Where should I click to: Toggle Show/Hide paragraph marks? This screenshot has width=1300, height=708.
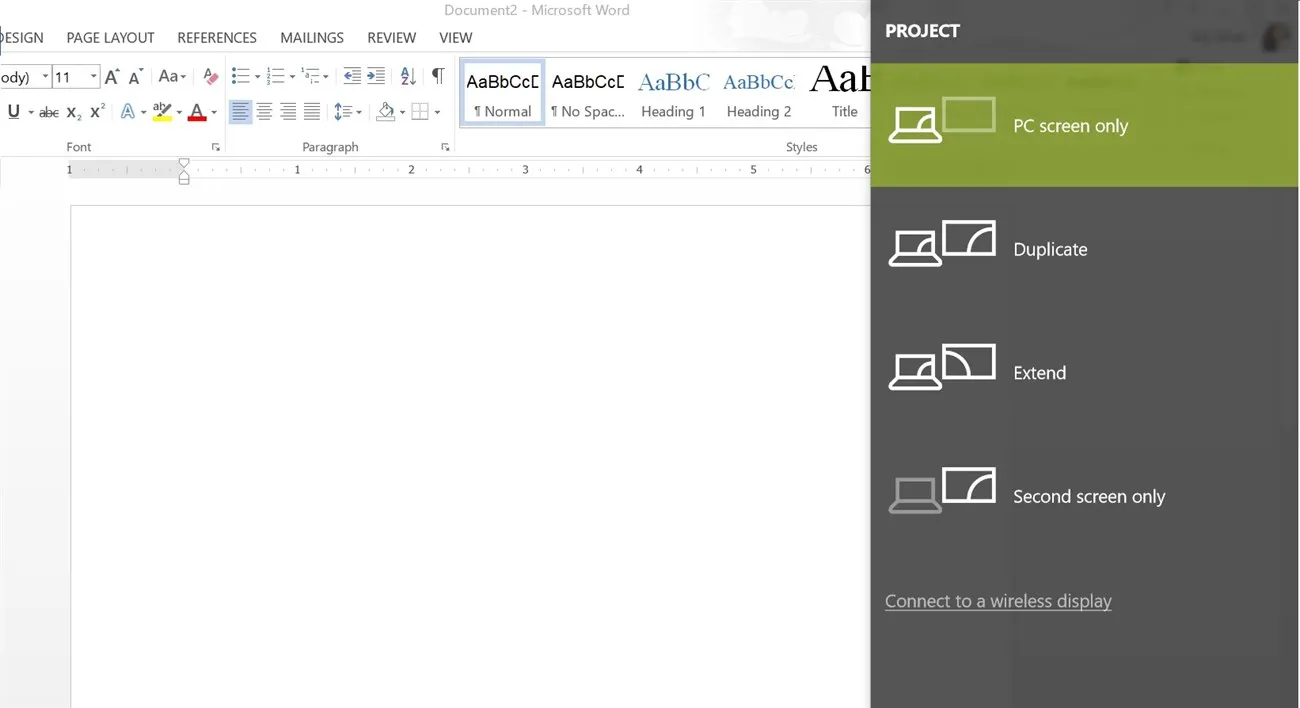(437, 76)
